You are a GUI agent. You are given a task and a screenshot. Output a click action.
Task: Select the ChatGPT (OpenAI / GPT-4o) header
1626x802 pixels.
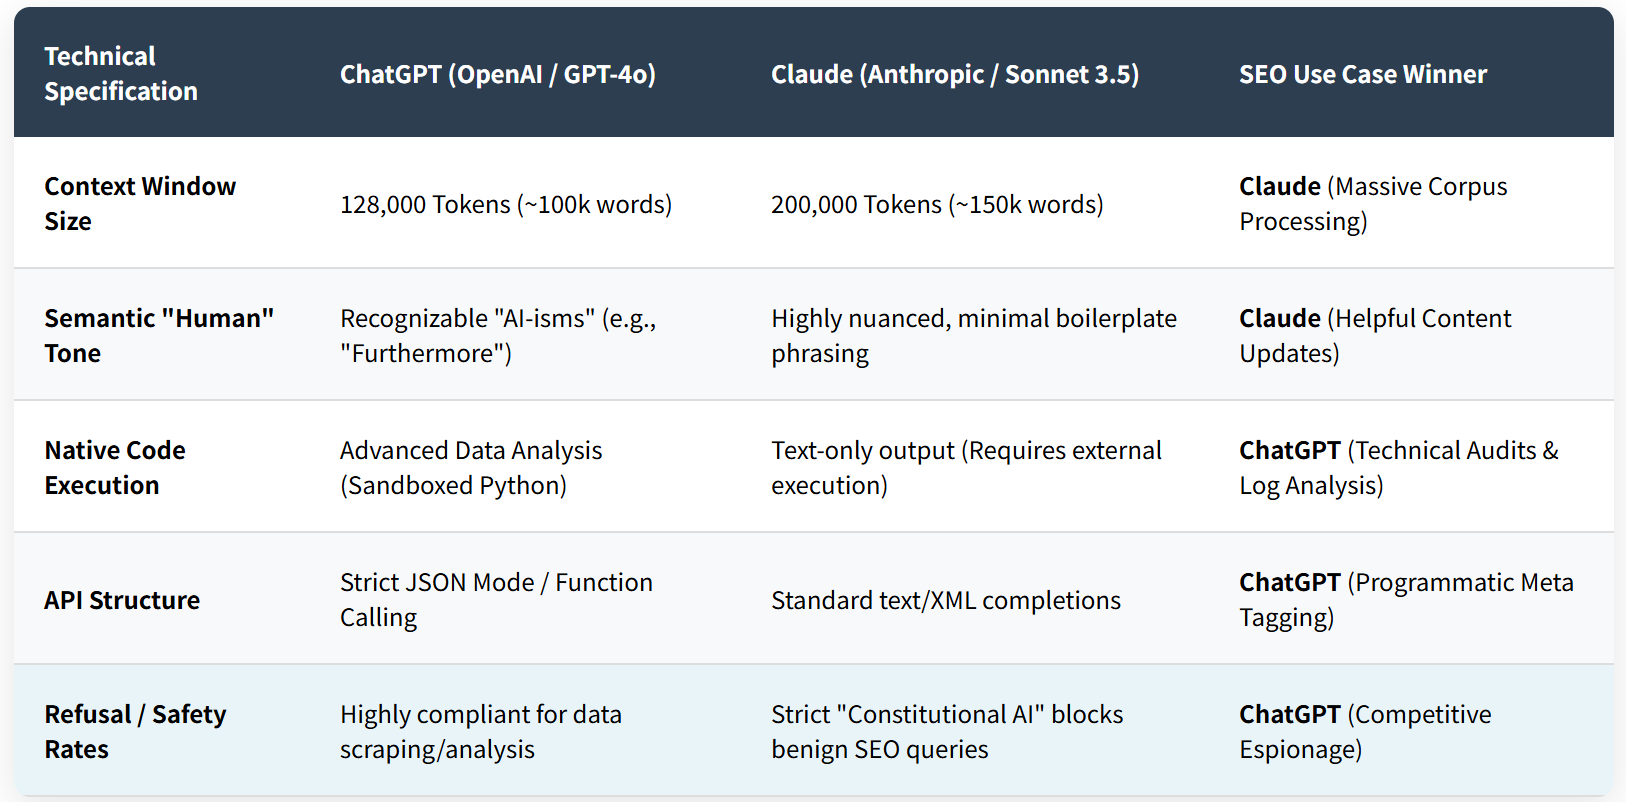(x=498, y=74)
